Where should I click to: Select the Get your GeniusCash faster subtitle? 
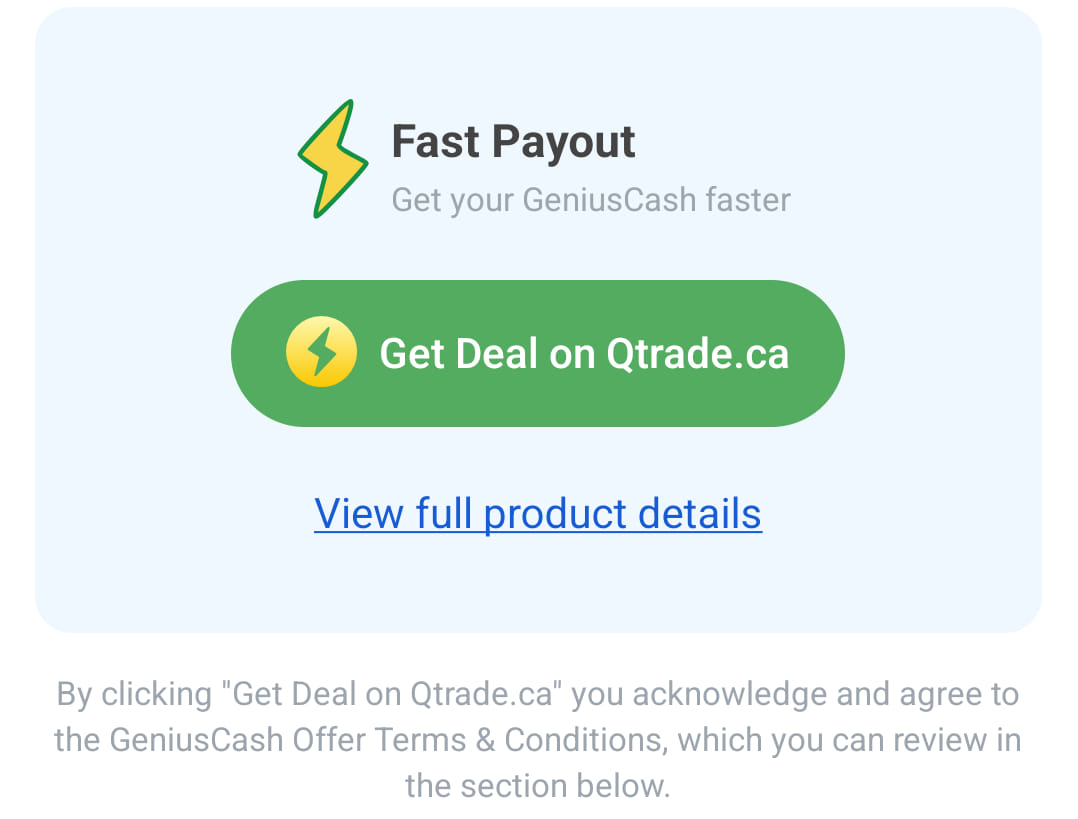click(x=590, y=200)
